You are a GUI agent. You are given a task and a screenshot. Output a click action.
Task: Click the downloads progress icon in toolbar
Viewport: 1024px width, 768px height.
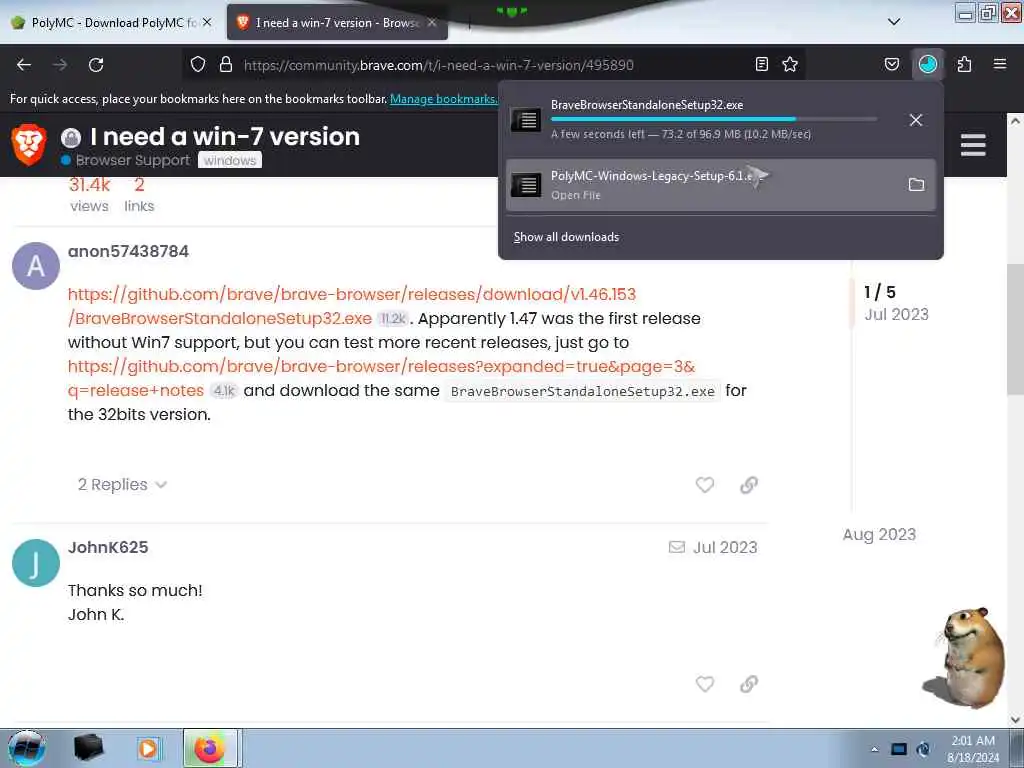click(x=927, y=64)
